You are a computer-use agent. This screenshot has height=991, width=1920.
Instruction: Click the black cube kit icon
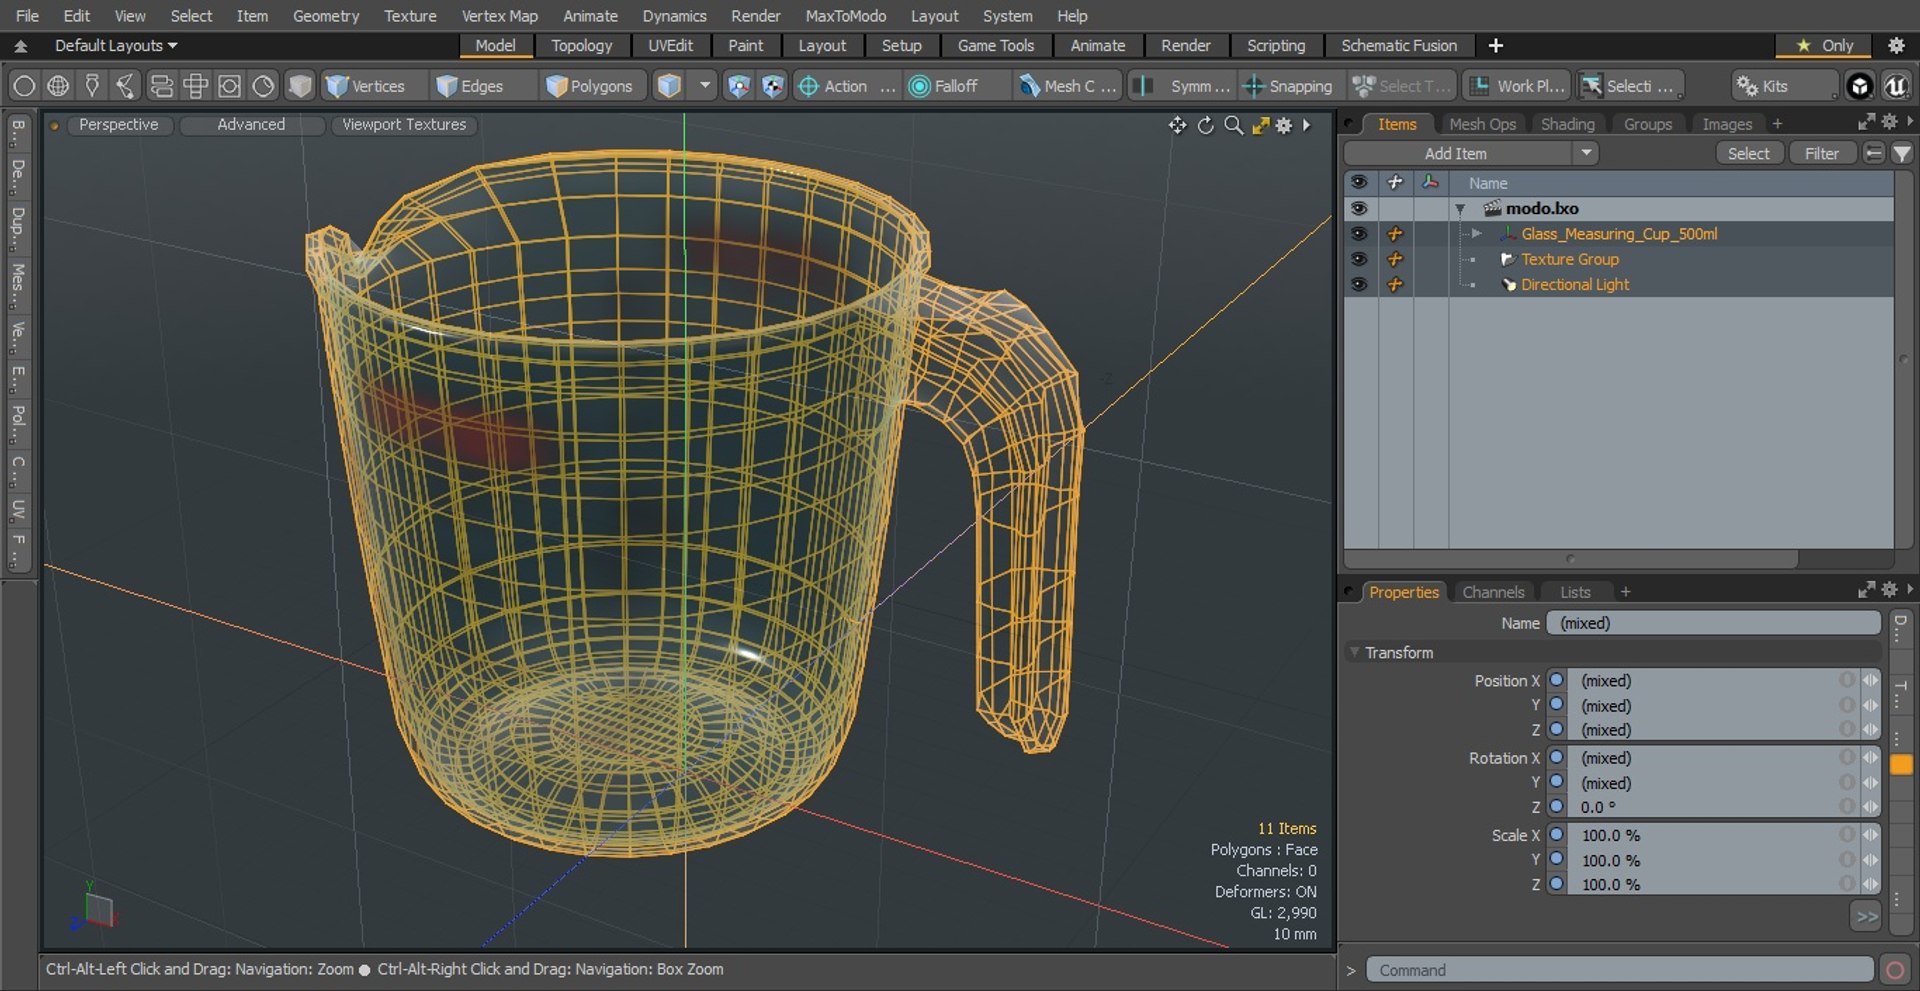click(1859, 86)
